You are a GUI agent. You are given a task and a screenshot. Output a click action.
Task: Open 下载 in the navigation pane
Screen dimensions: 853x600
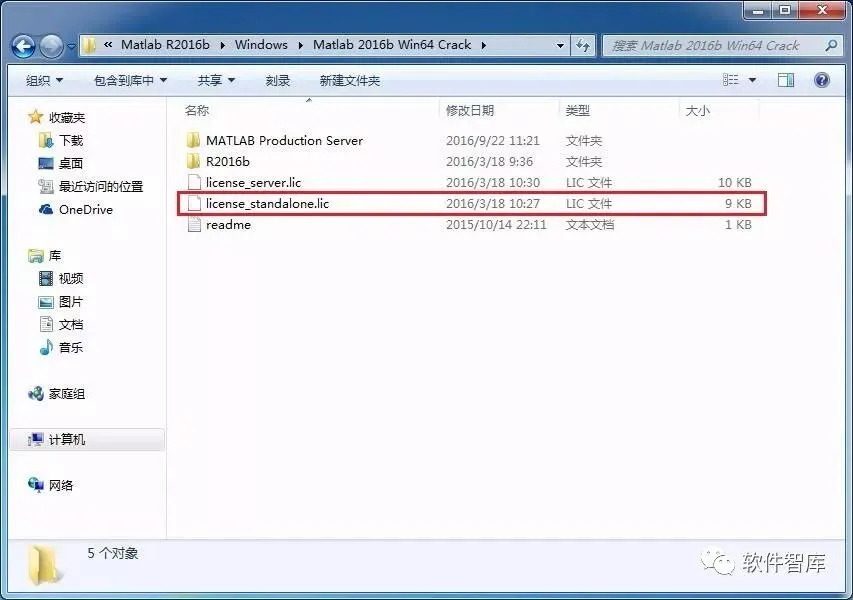[71, 140]
